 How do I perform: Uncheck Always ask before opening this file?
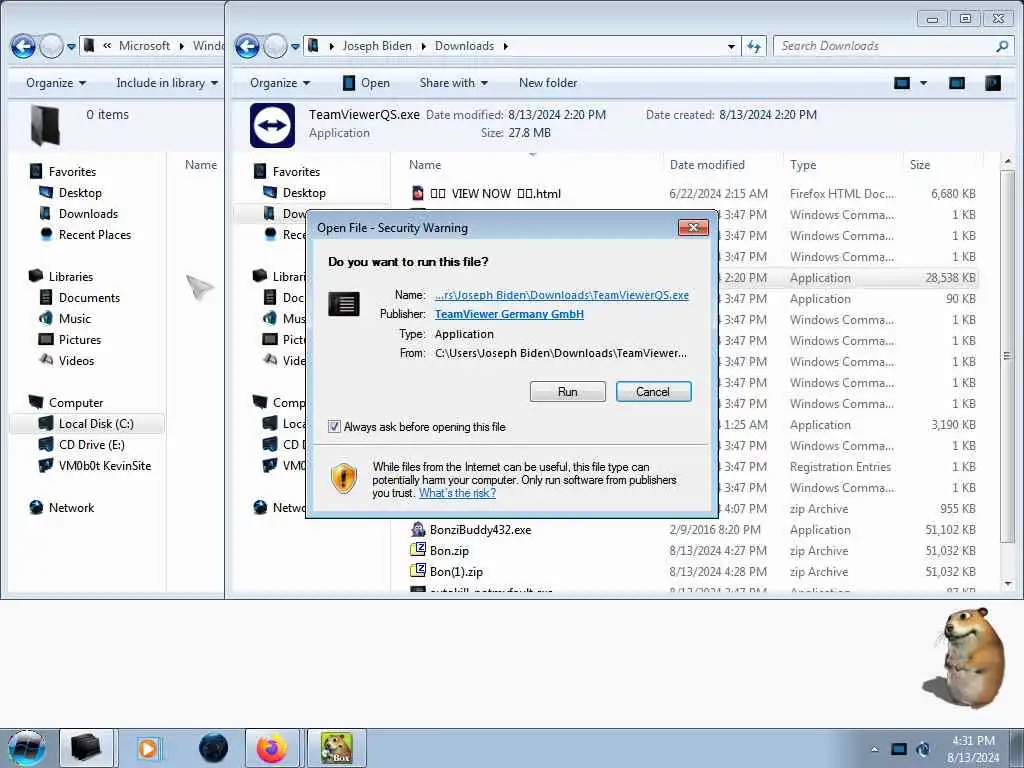[x=334, y=427]
